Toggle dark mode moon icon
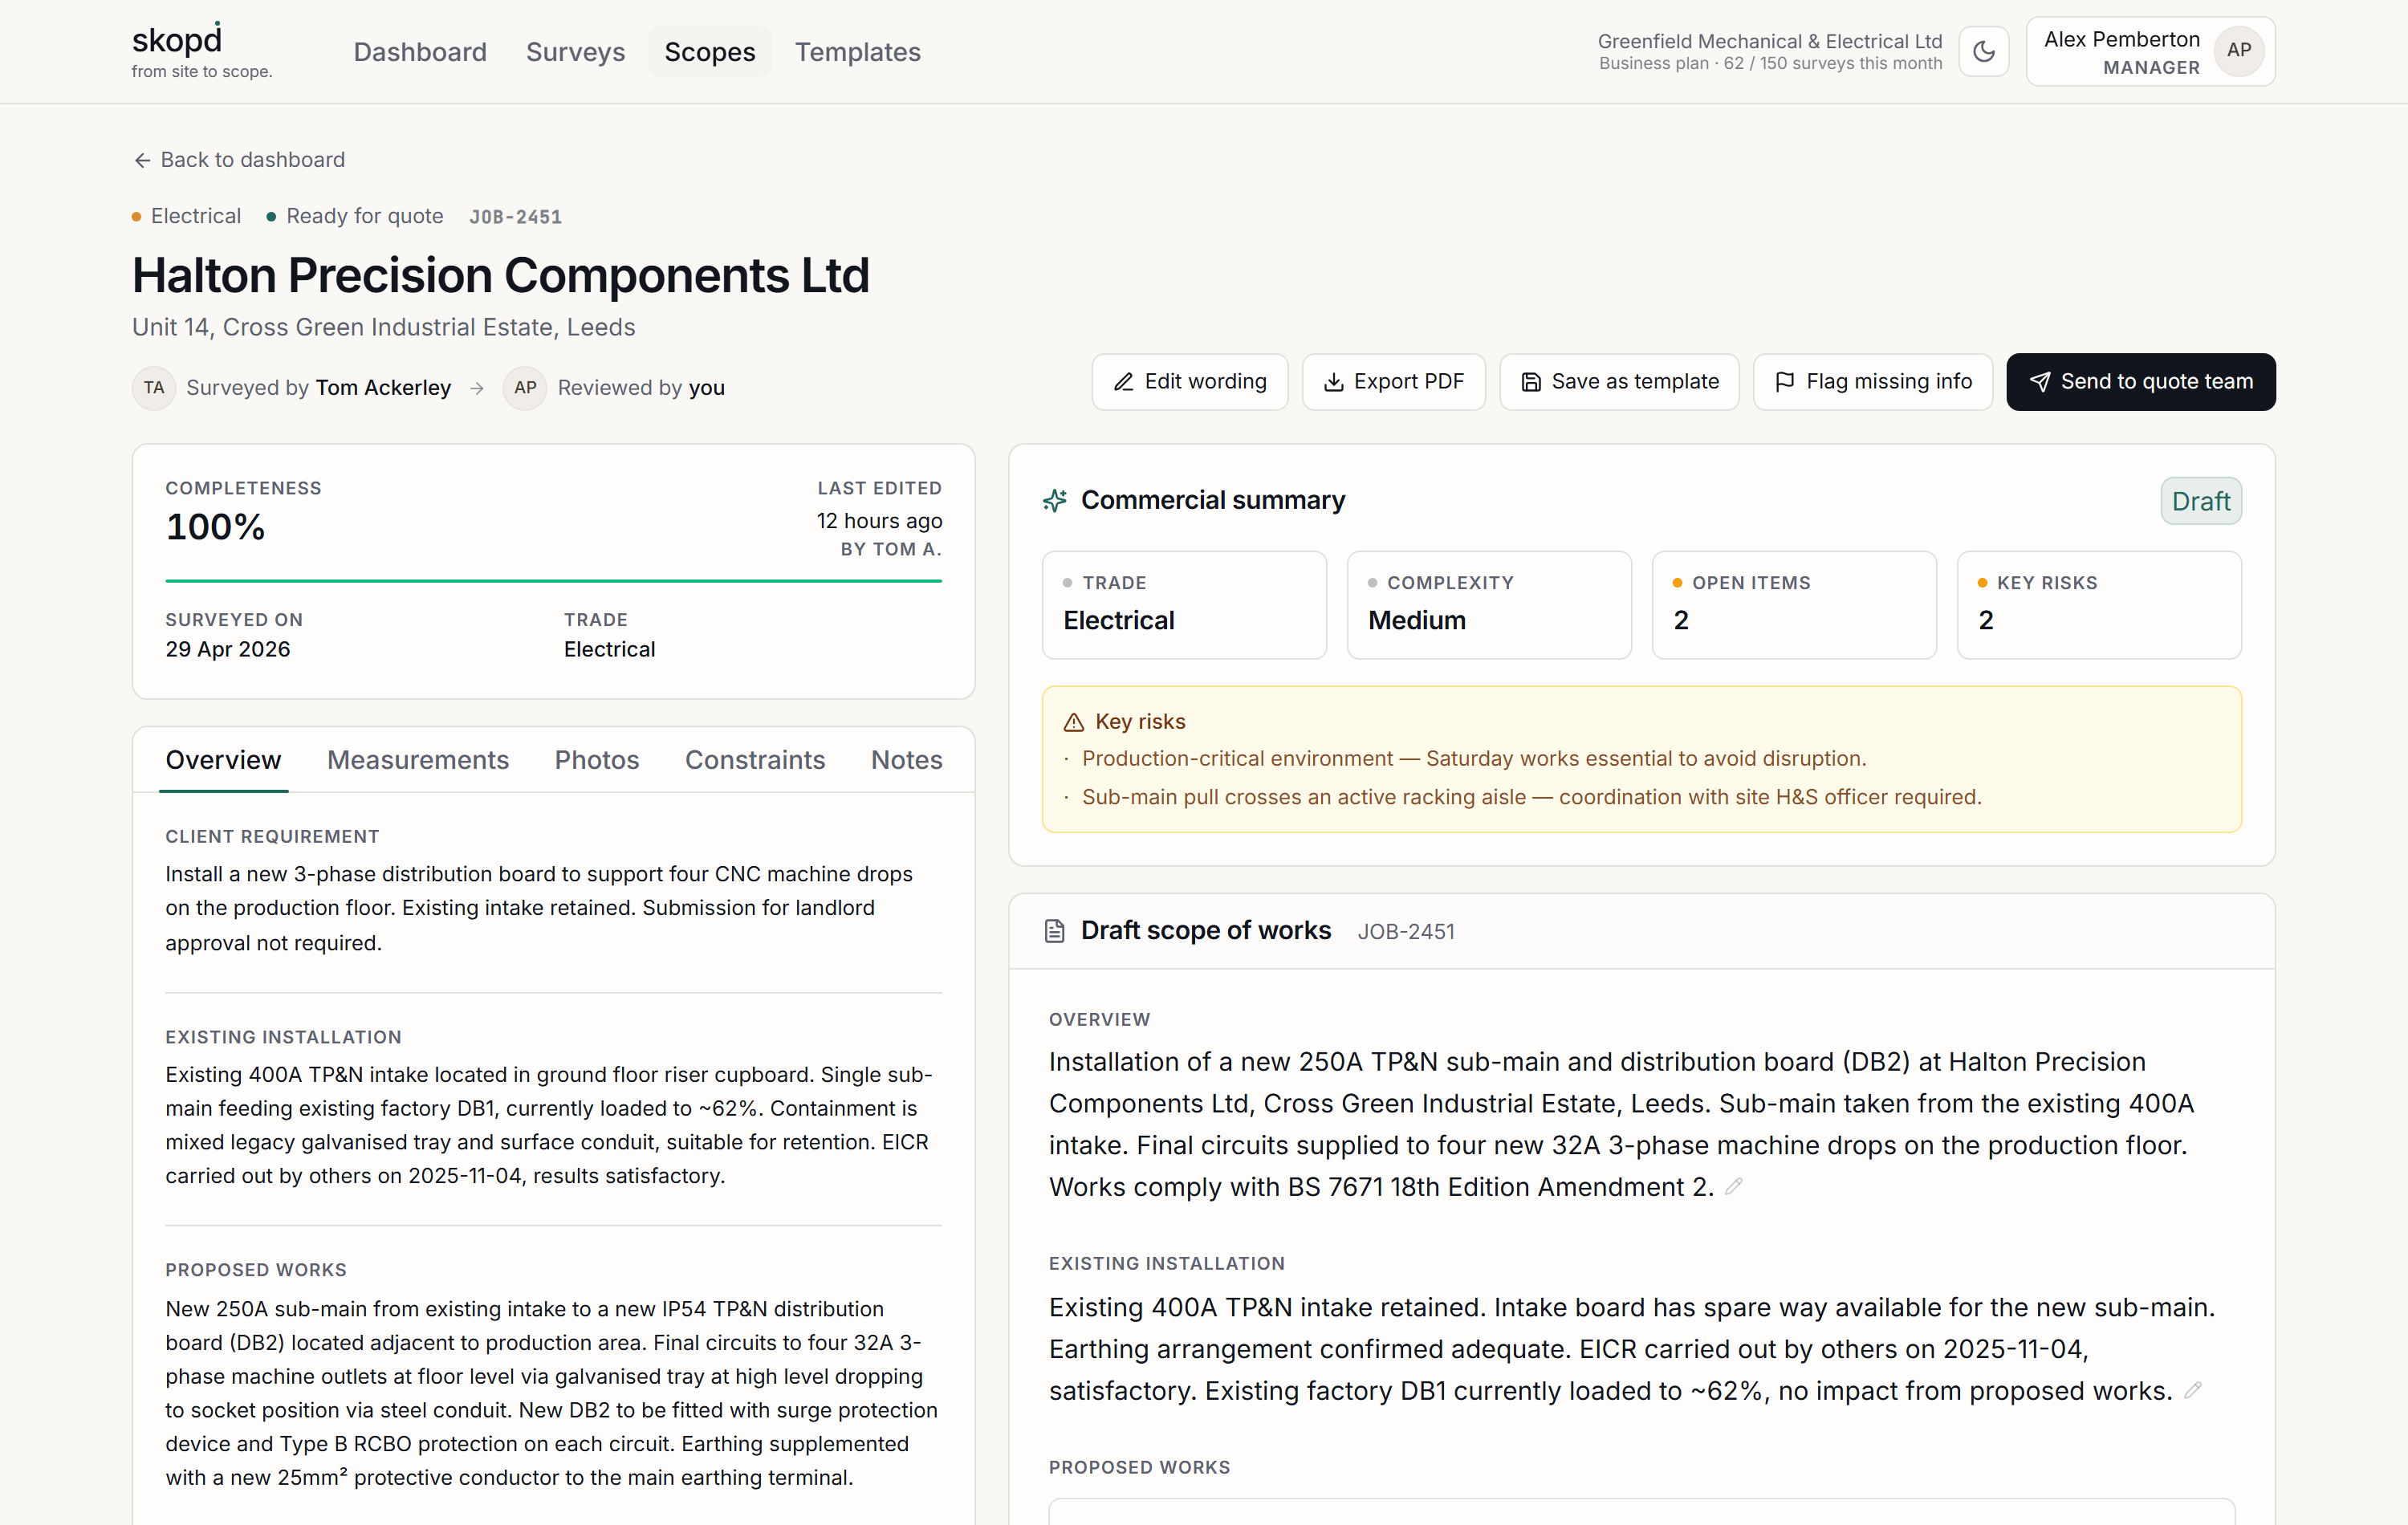Viewport: 2408px width, 1525px height. click(1983, 51)
